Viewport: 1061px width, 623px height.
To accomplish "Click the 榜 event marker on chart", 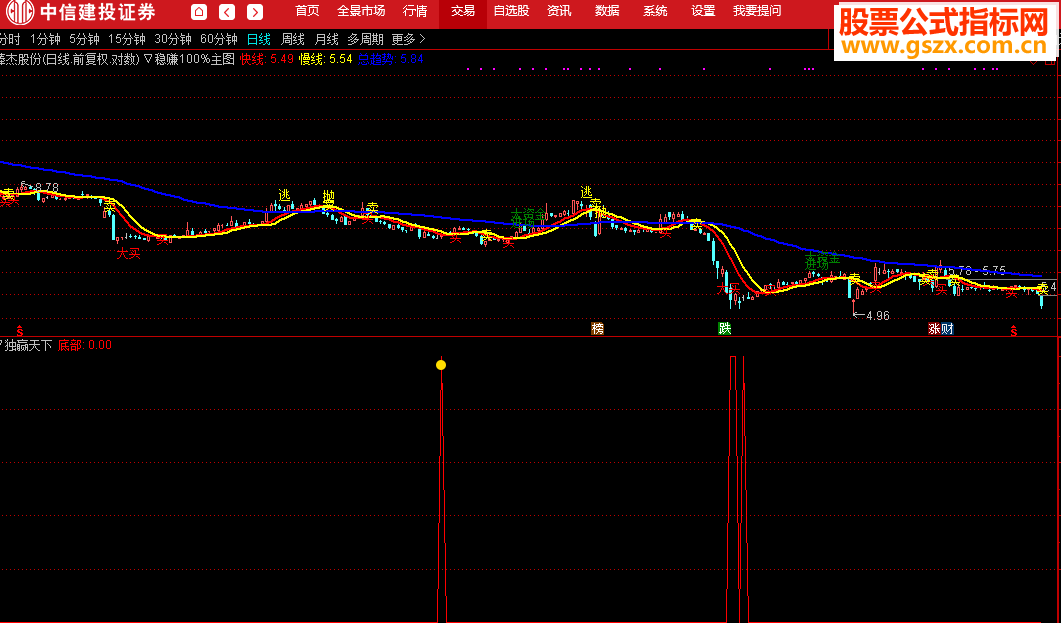I will (x=597, y=329).
